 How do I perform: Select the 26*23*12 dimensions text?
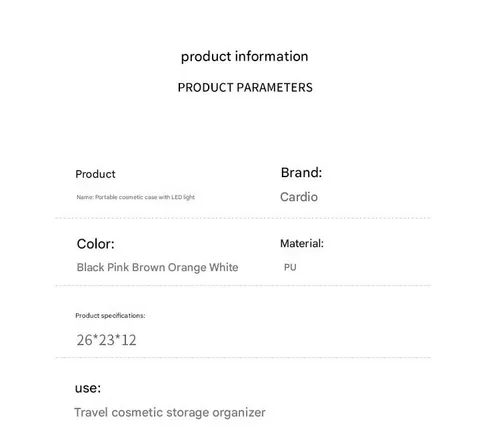coord(107,340)
